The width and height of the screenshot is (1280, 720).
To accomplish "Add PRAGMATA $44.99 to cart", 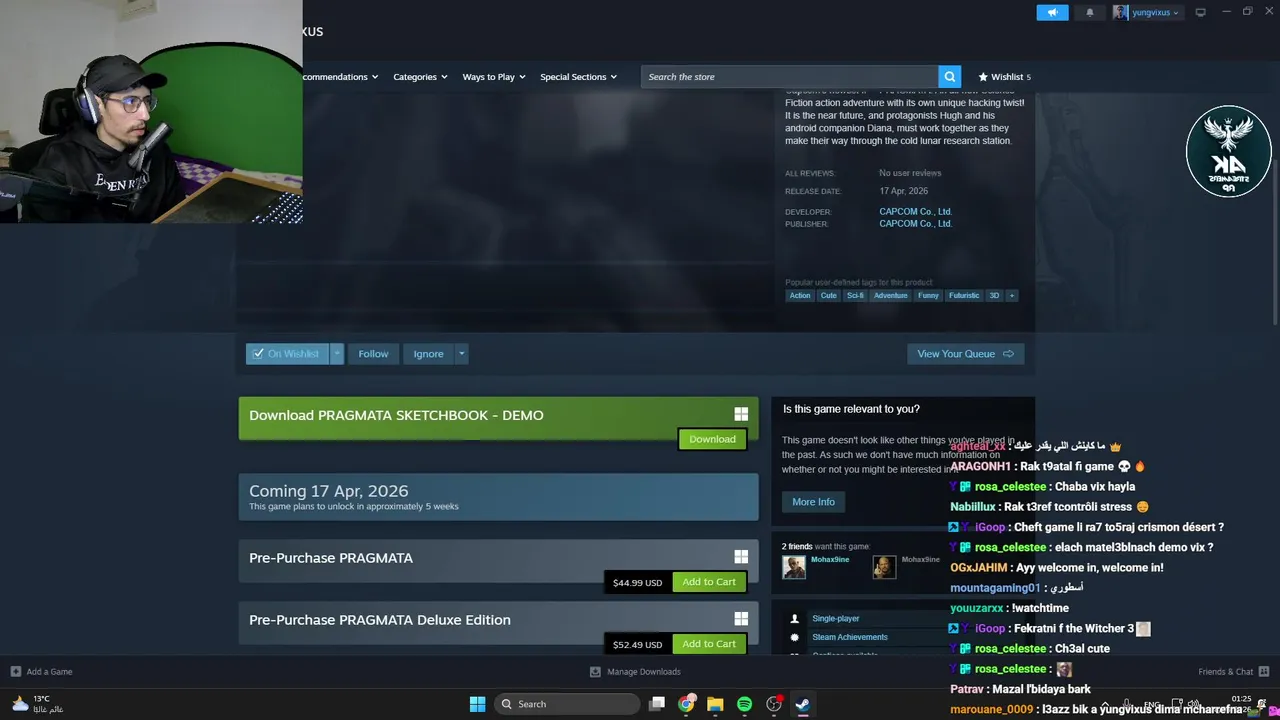I will (x=709, y=582).
